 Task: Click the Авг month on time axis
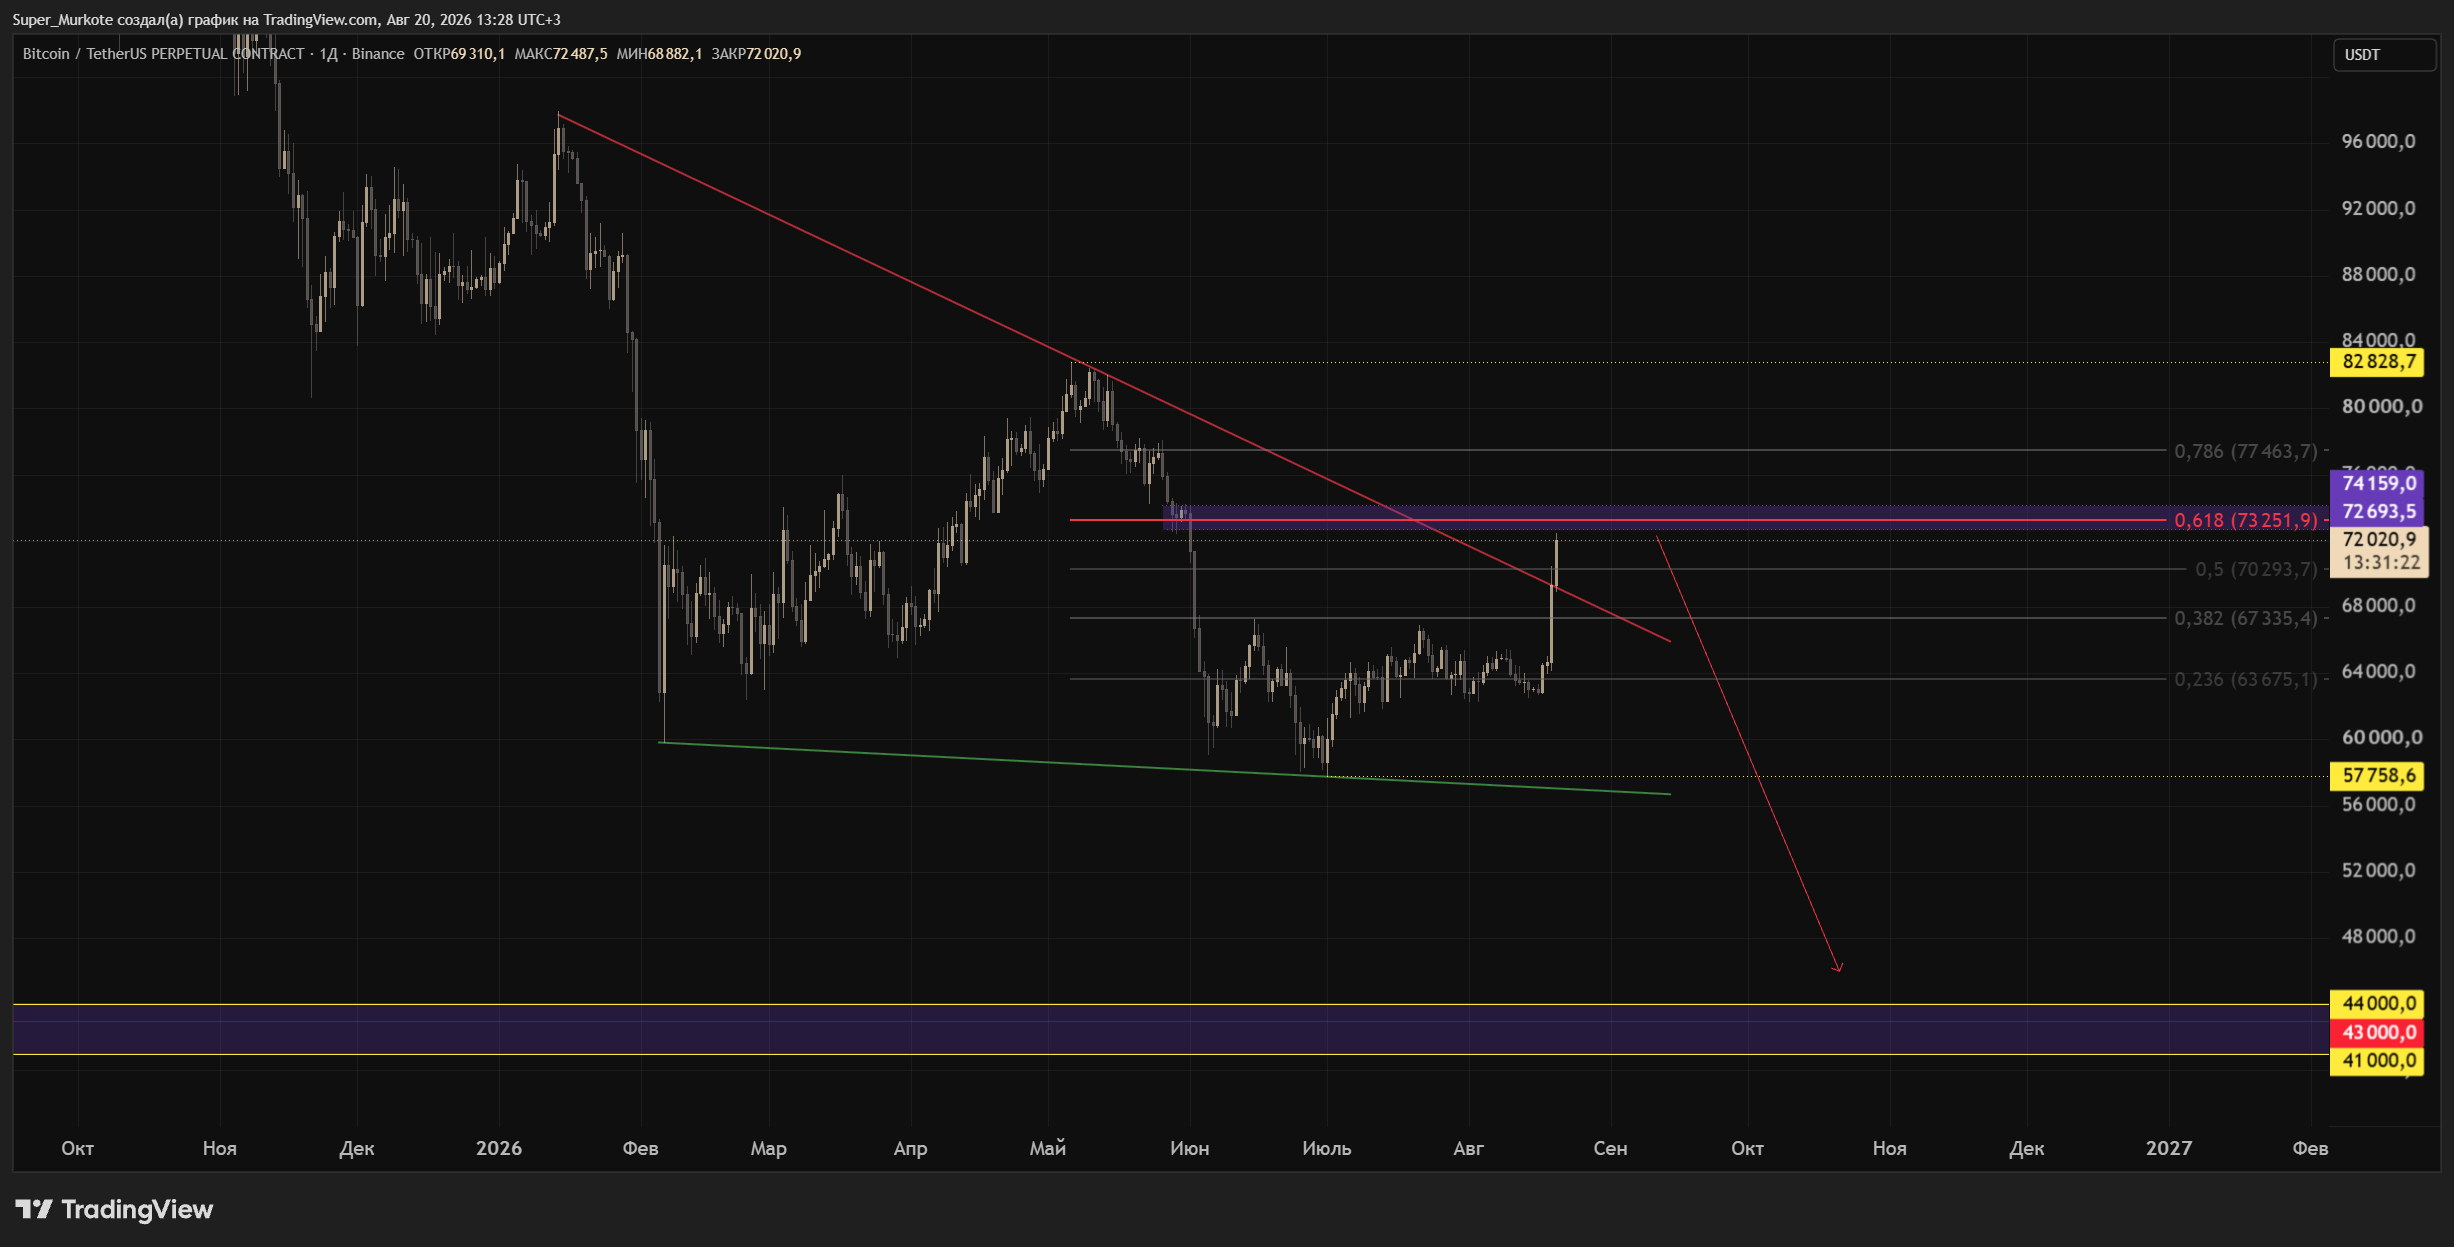click(x=1468, y=1148)
